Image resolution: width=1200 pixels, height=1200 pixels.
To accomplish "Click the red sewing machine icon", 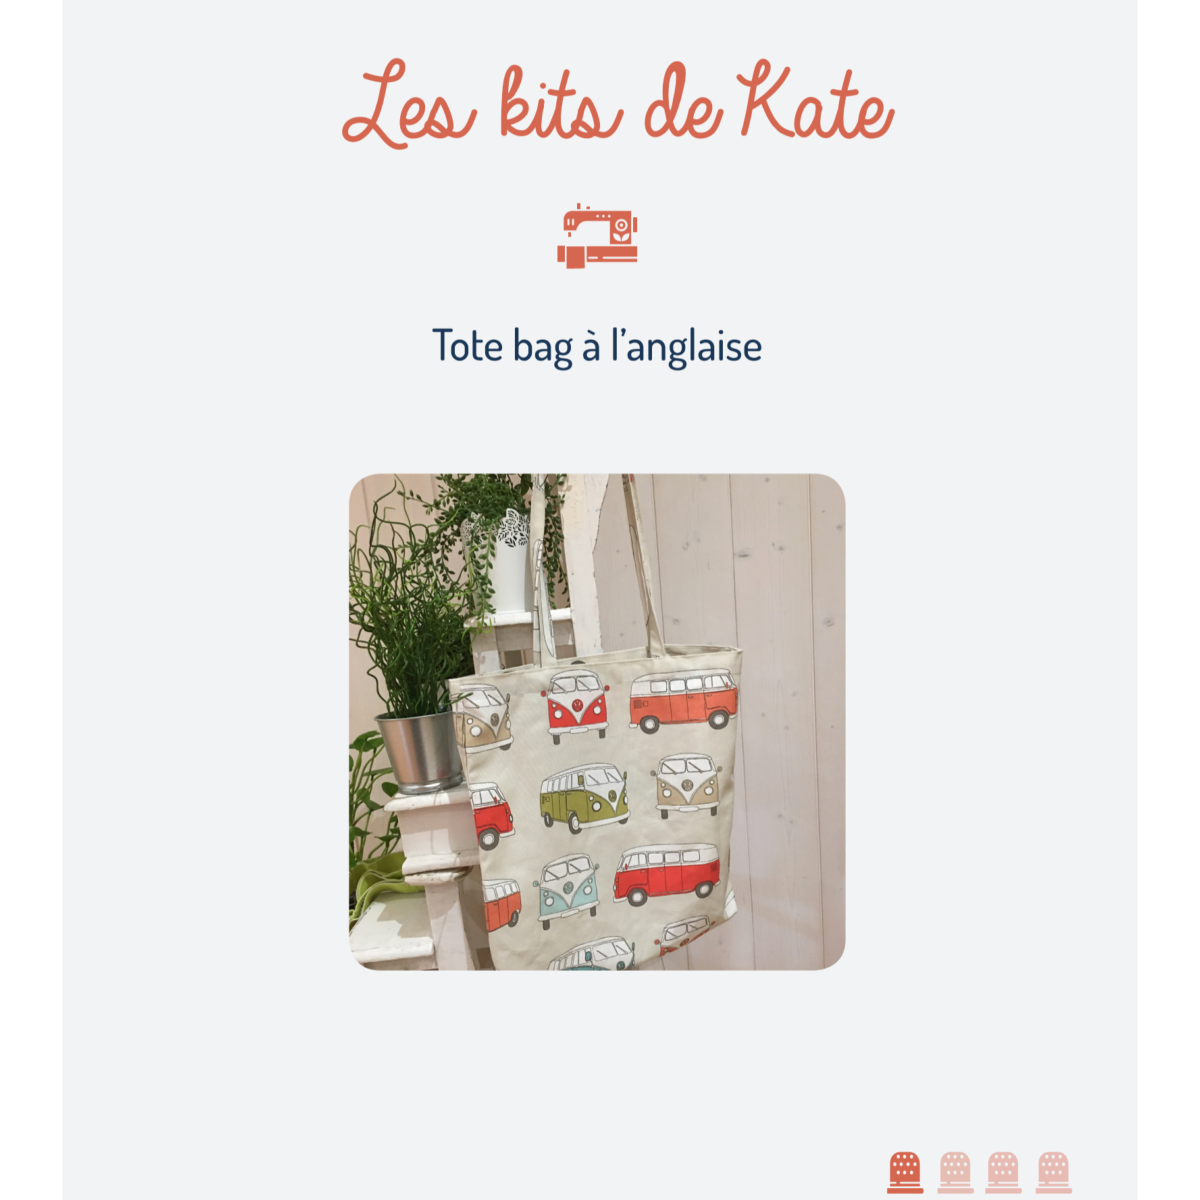I will [597, 236].
